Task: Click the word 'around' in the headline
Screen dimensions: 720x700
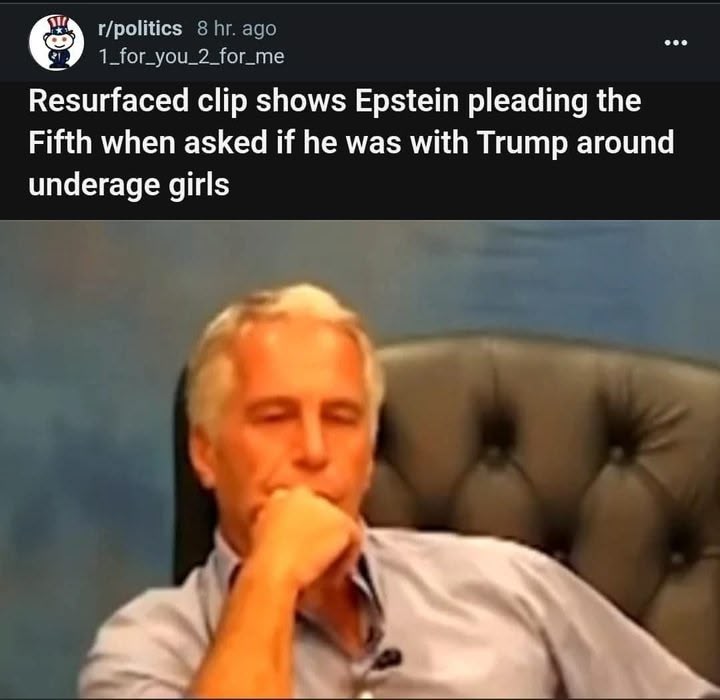Action: (625, 142)
